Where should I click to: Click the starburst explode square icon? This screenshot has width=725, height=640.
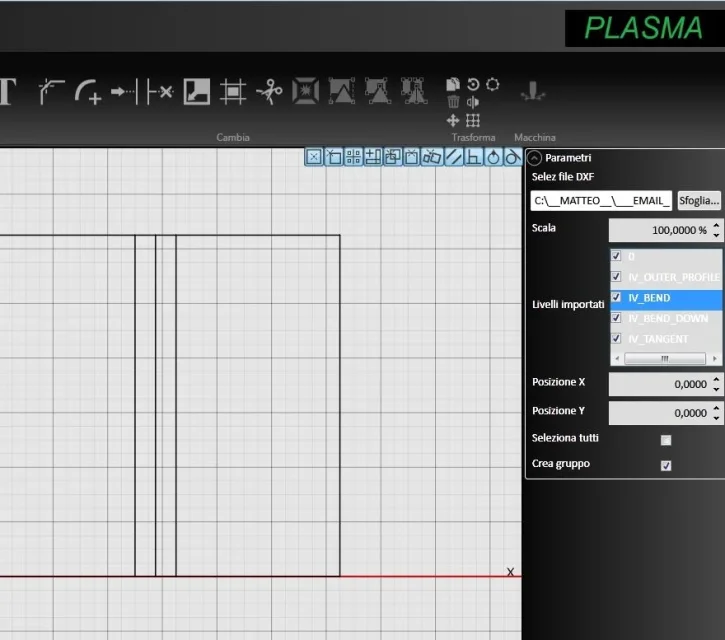pos(306,91)
